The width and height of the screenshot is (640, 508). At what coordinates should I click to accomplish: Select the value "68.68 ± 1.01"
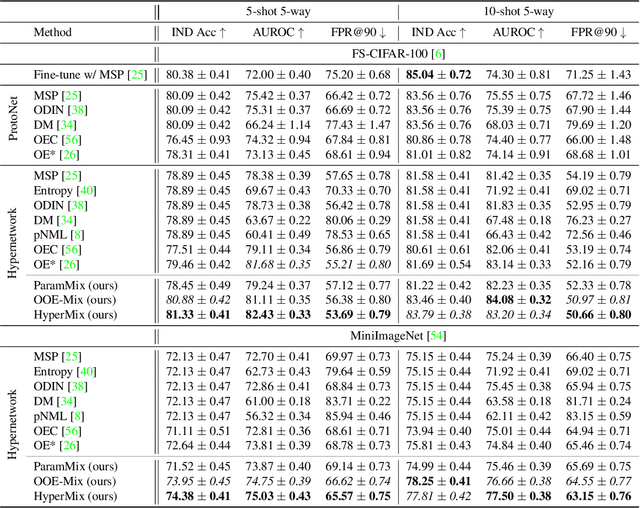coord(598,155)
